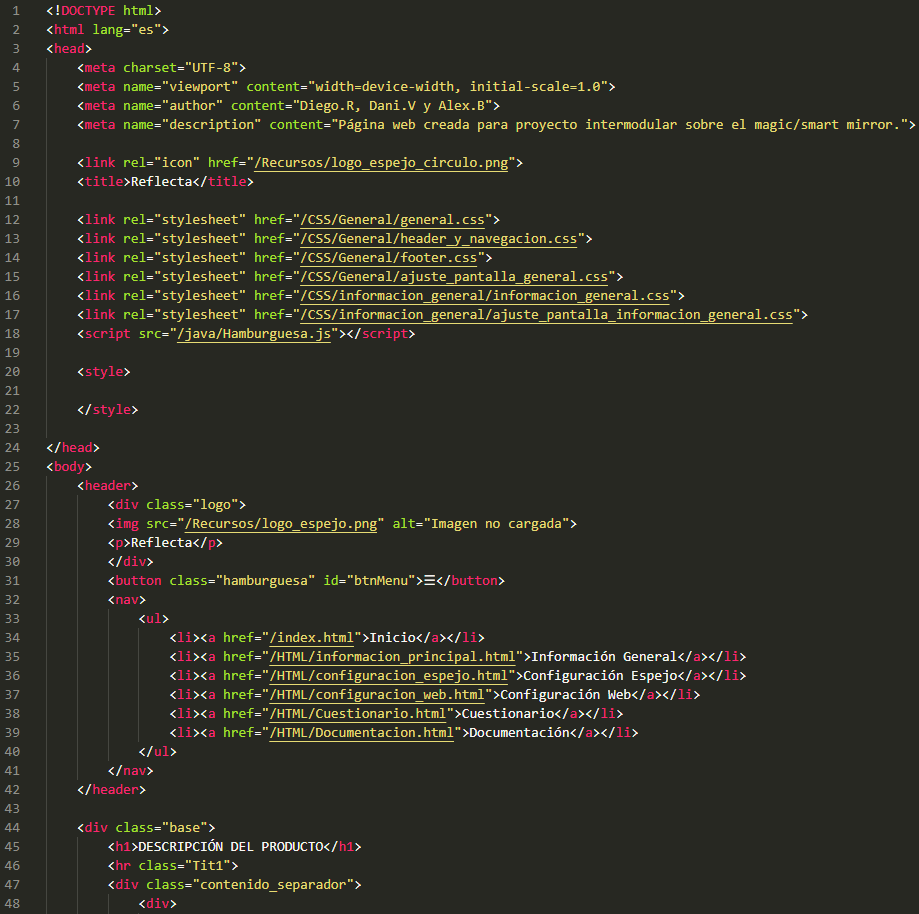Click the class "hamburguesa" value
Screen dimensions: 919x914
coord(266,581)
